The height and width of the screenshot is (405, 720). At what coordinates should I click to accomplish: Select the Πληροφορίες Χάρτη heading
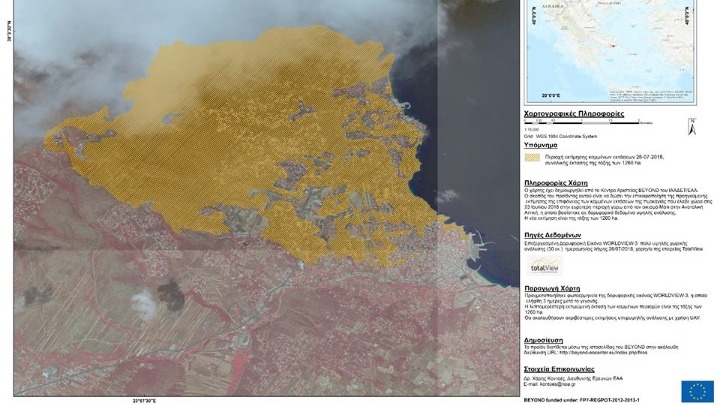click(561, 185)
